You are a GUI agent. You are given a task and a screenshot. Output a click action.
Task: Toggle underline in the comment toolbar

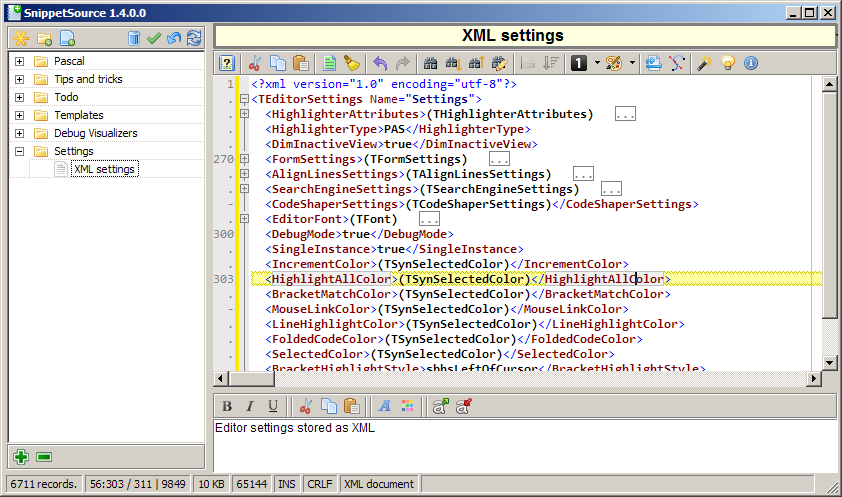click(x=273, y=406)
